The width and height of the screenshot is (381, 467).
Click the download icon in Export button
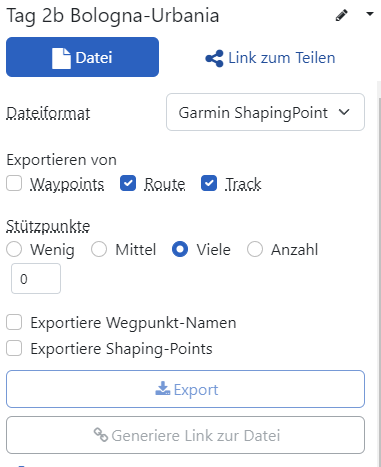[x=163, y=389]
